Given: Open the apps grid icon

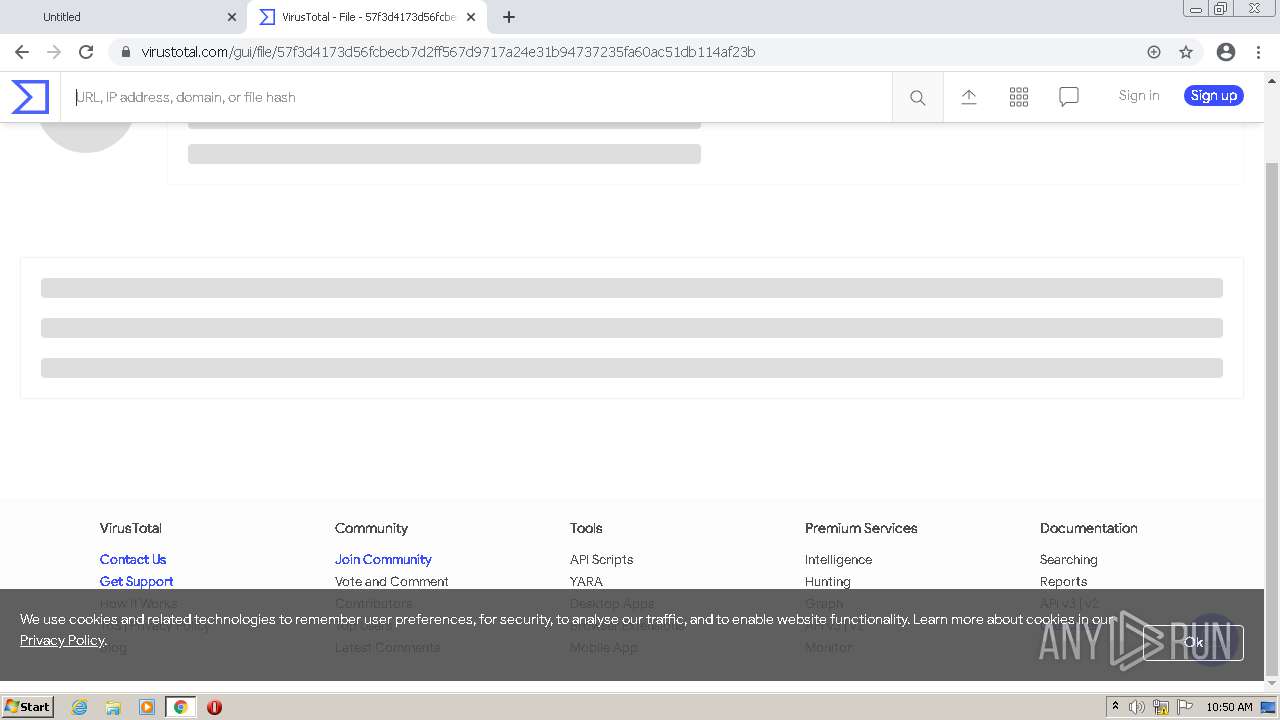Looking at the screenshot, I should pos(1019,97).
